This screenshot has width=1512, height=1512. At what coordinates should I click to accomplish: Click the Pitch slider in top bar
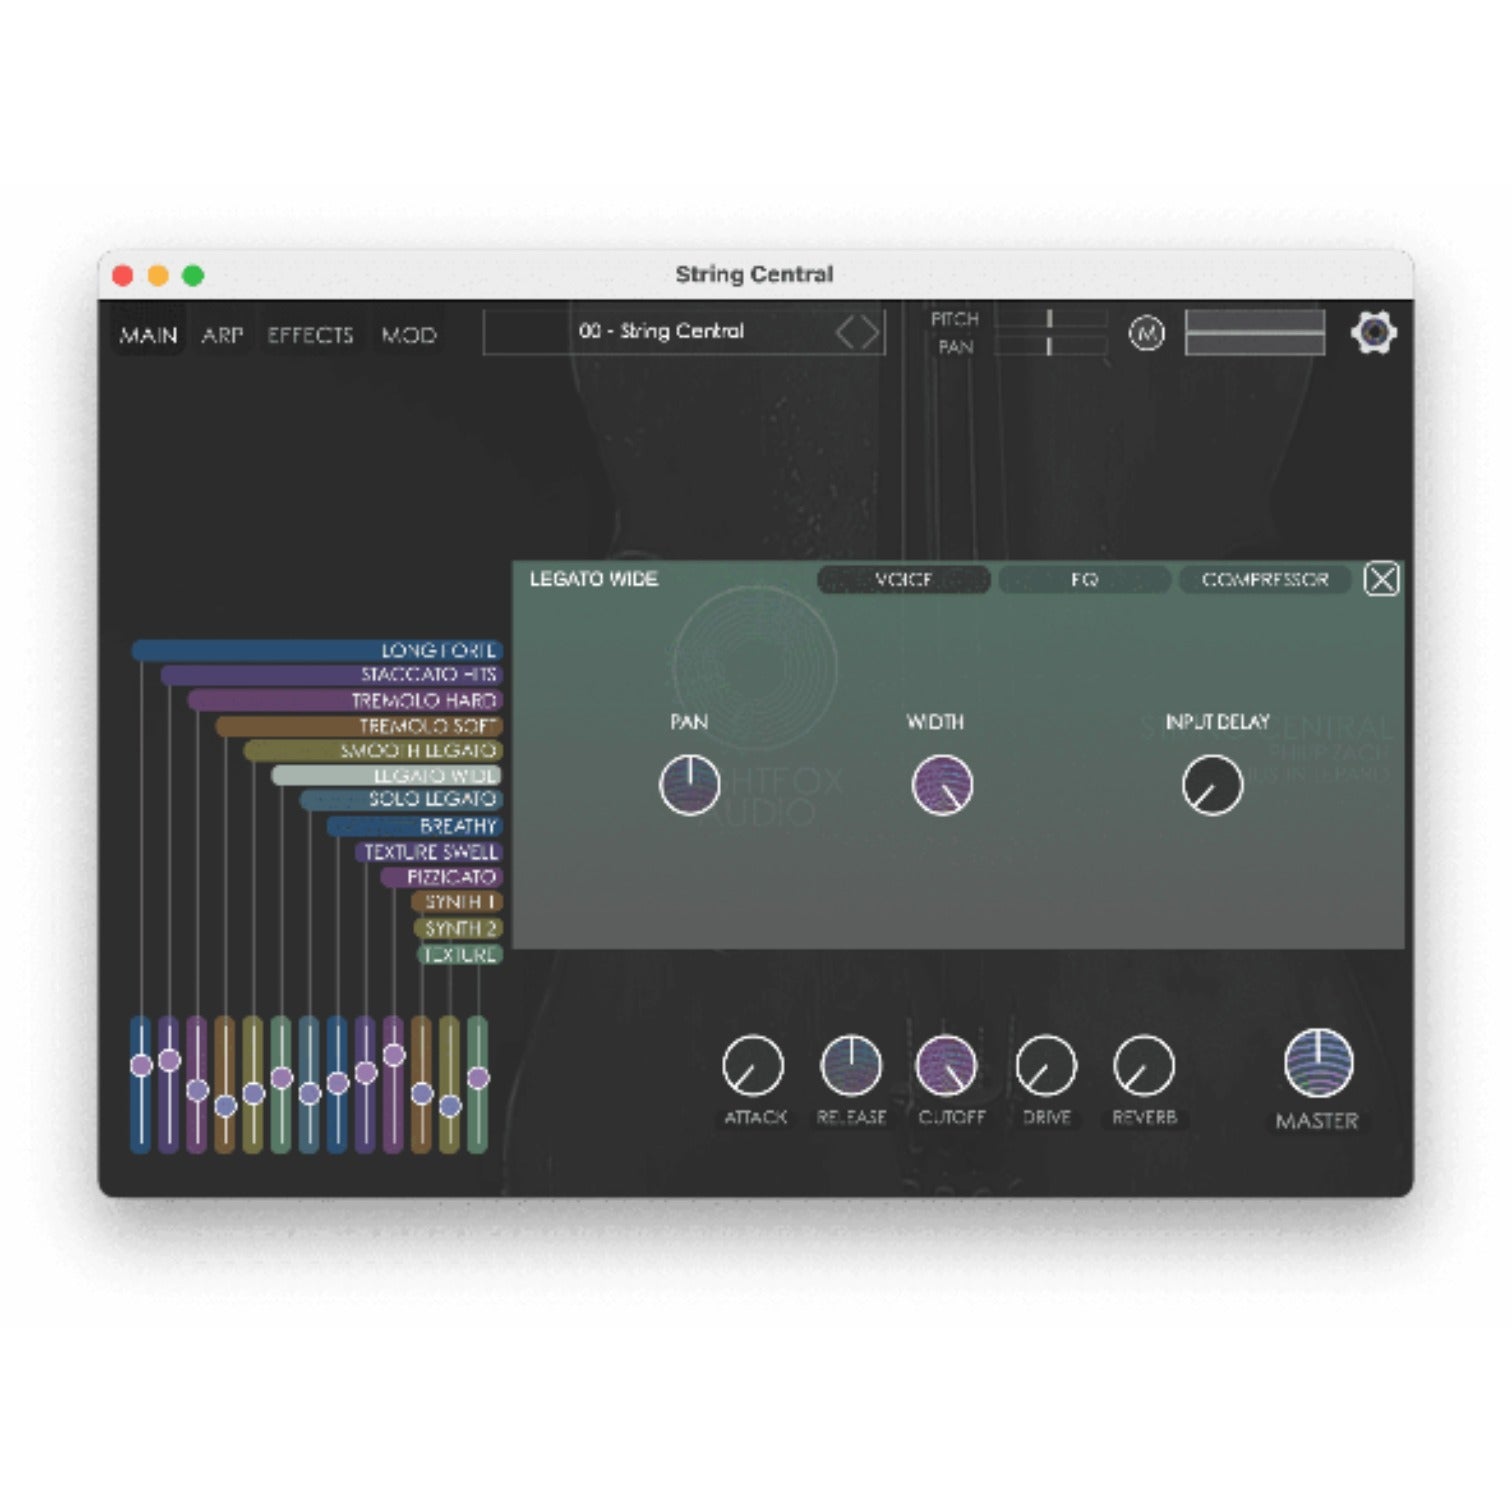(x=1050, y=319)
